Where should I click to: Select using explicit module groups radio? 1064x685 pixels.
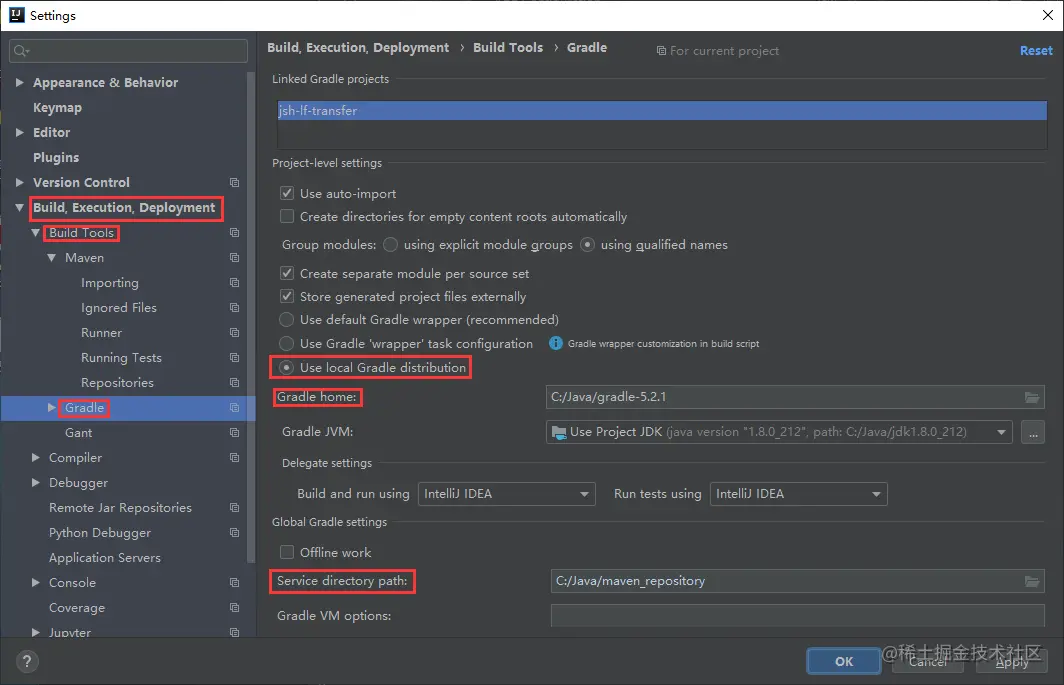390,244
